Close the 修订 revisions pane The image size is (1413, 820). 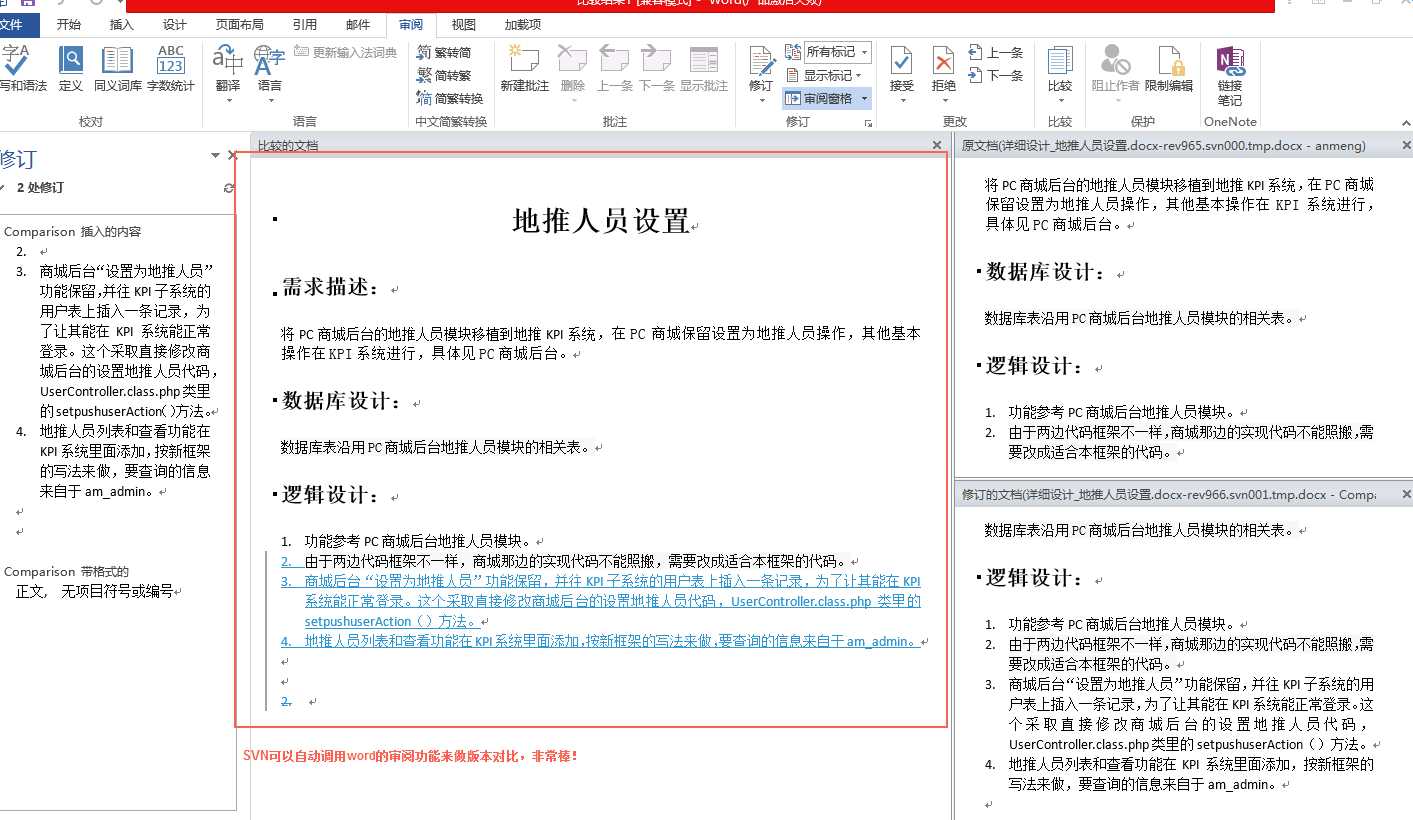coord(233,156)
